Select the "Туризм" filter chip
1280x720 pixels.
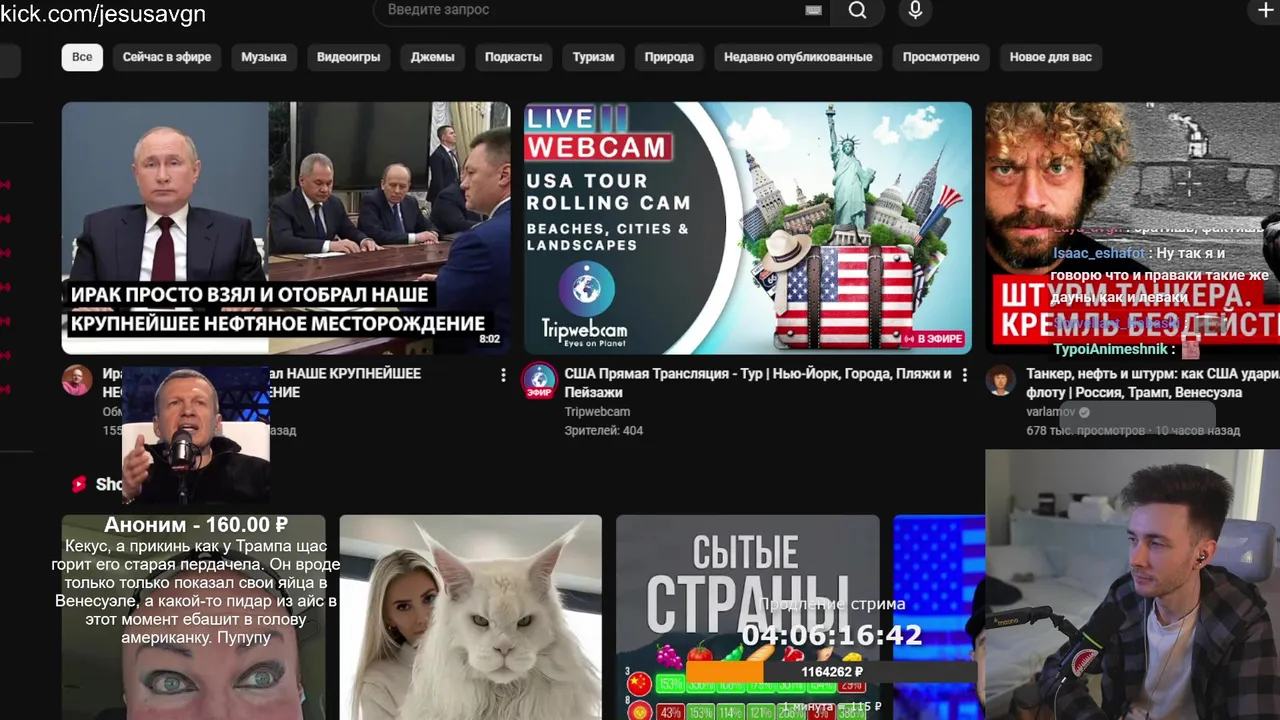tap(593, 57)
